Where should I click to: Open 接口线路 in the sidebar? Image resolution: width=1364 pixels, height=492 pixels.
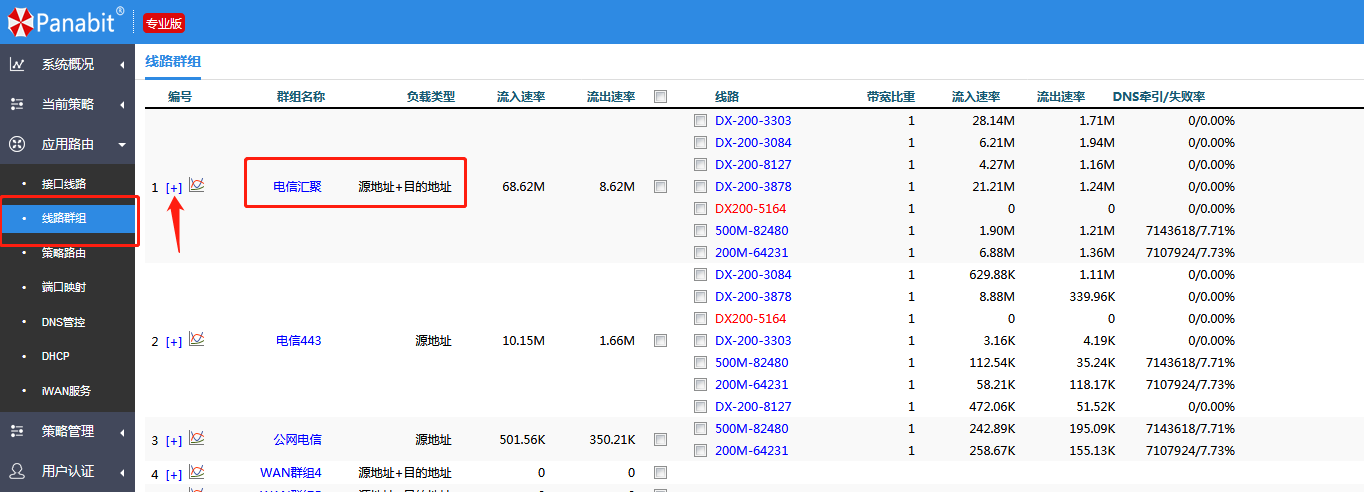(64, 184)
